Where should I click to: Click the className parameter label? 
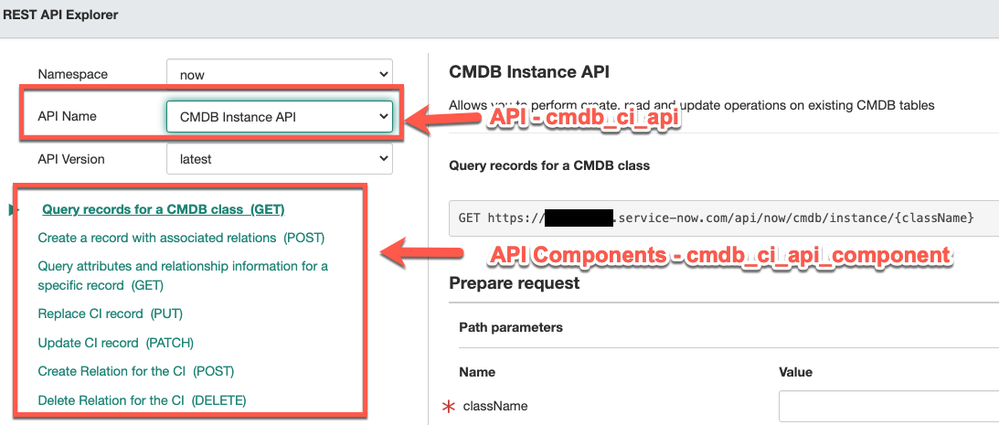[495, 406]
